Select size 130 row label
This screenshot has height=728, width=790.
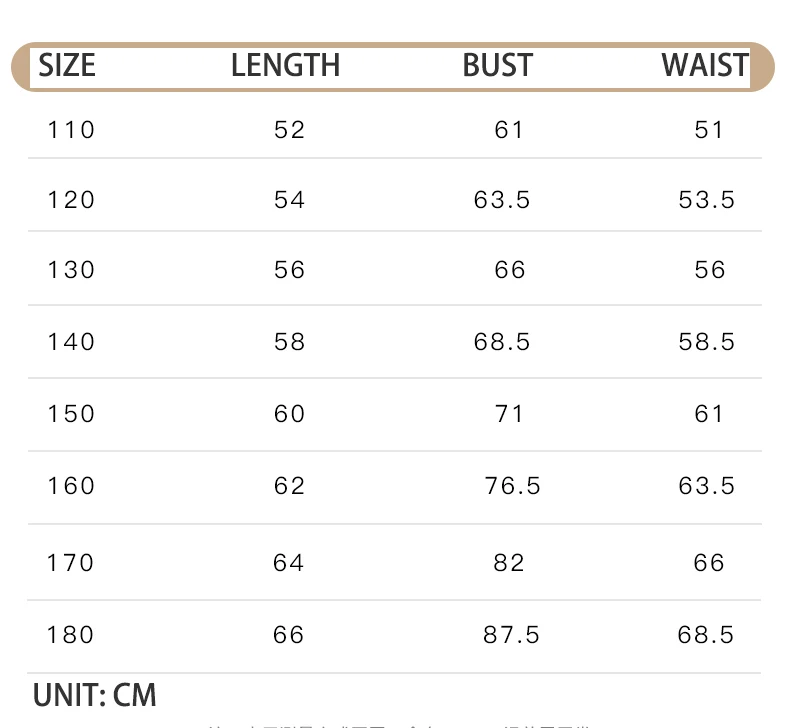pos(71,270)
